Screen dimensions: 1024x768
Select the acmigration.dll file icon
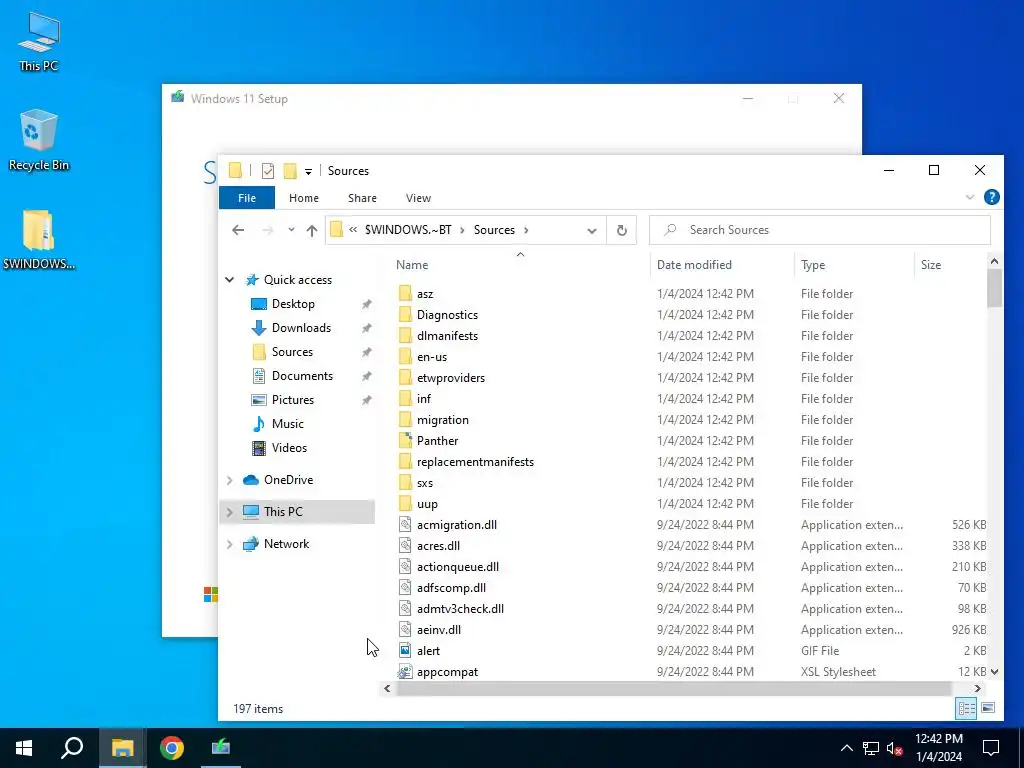(405, 525)
